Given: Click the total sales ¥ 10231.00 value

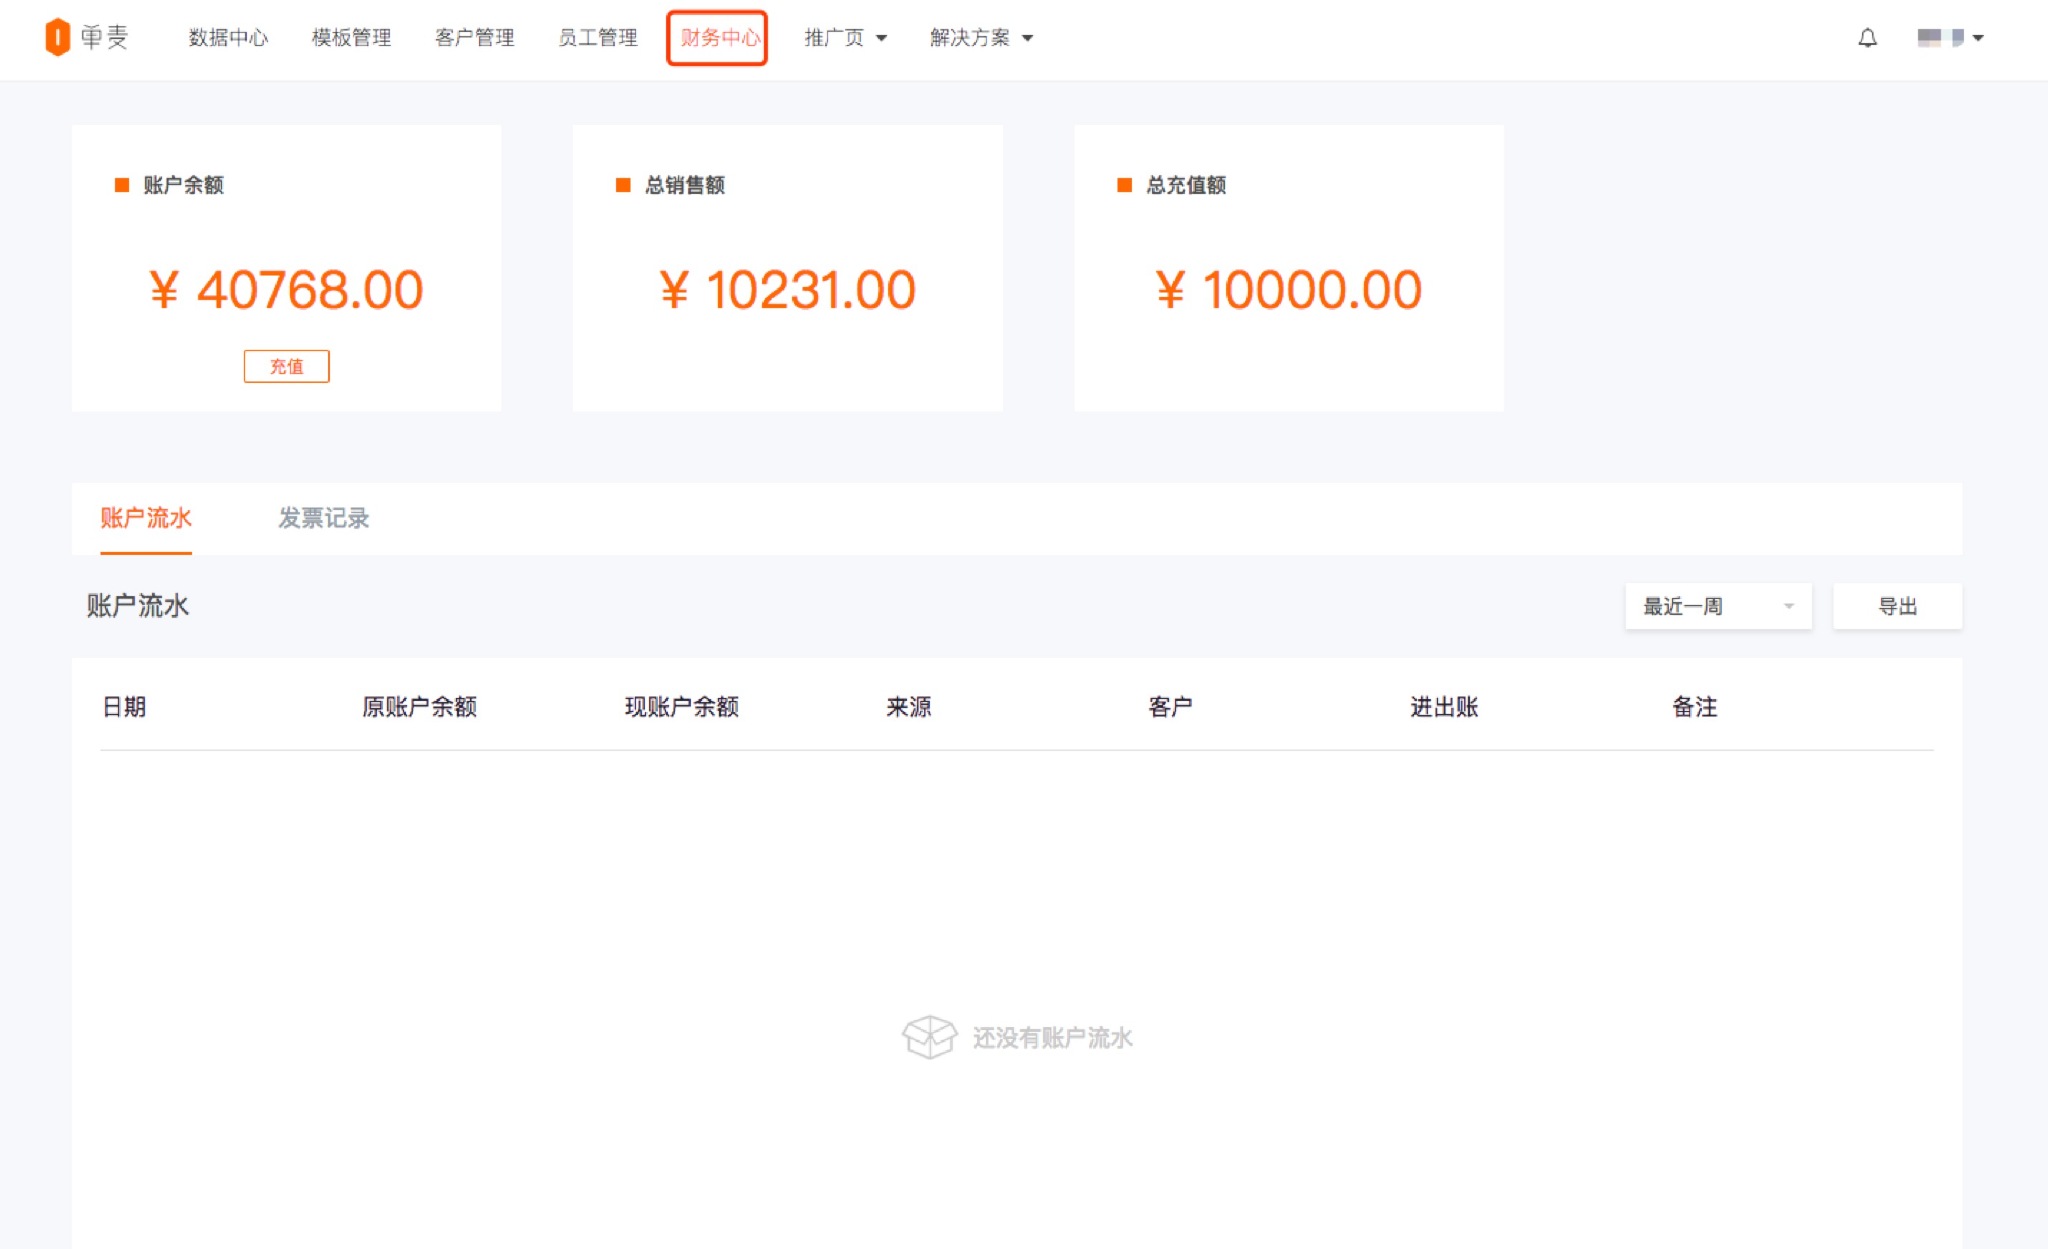Looking at the screenshot, I should [x=788, y=290].
